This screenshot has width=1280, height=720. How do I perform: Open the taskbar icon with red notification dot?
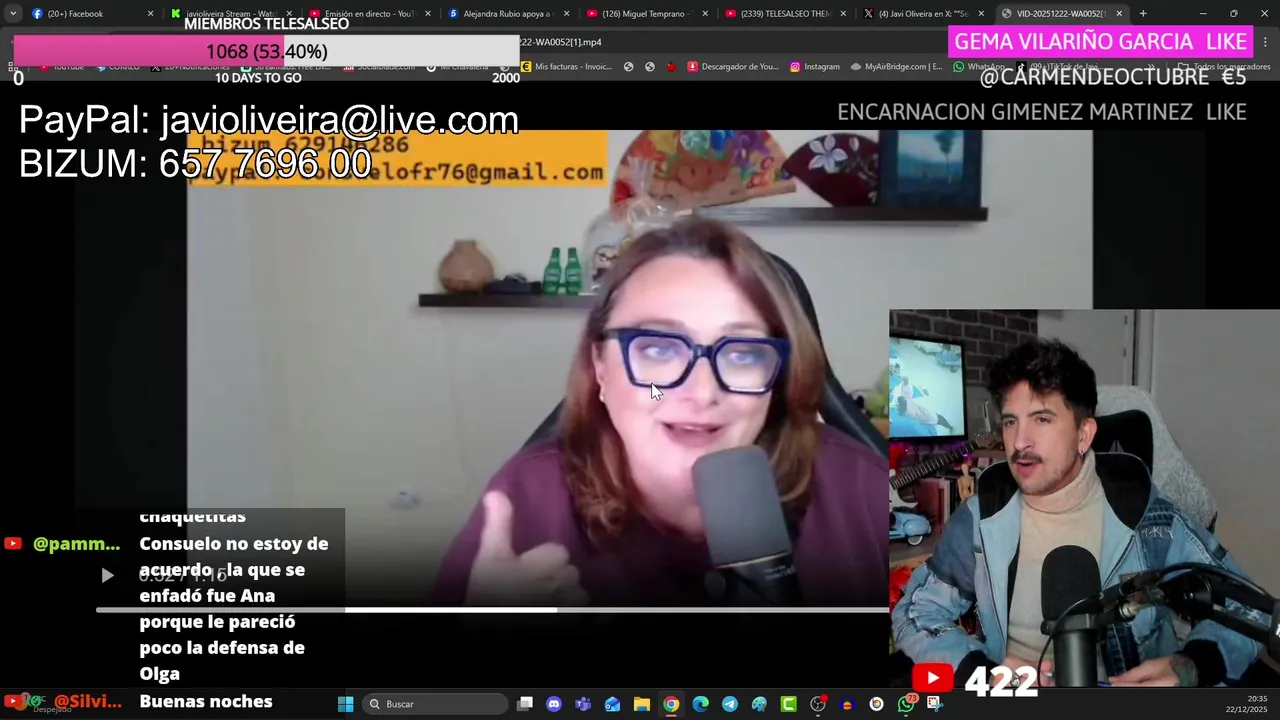[818, 704]
